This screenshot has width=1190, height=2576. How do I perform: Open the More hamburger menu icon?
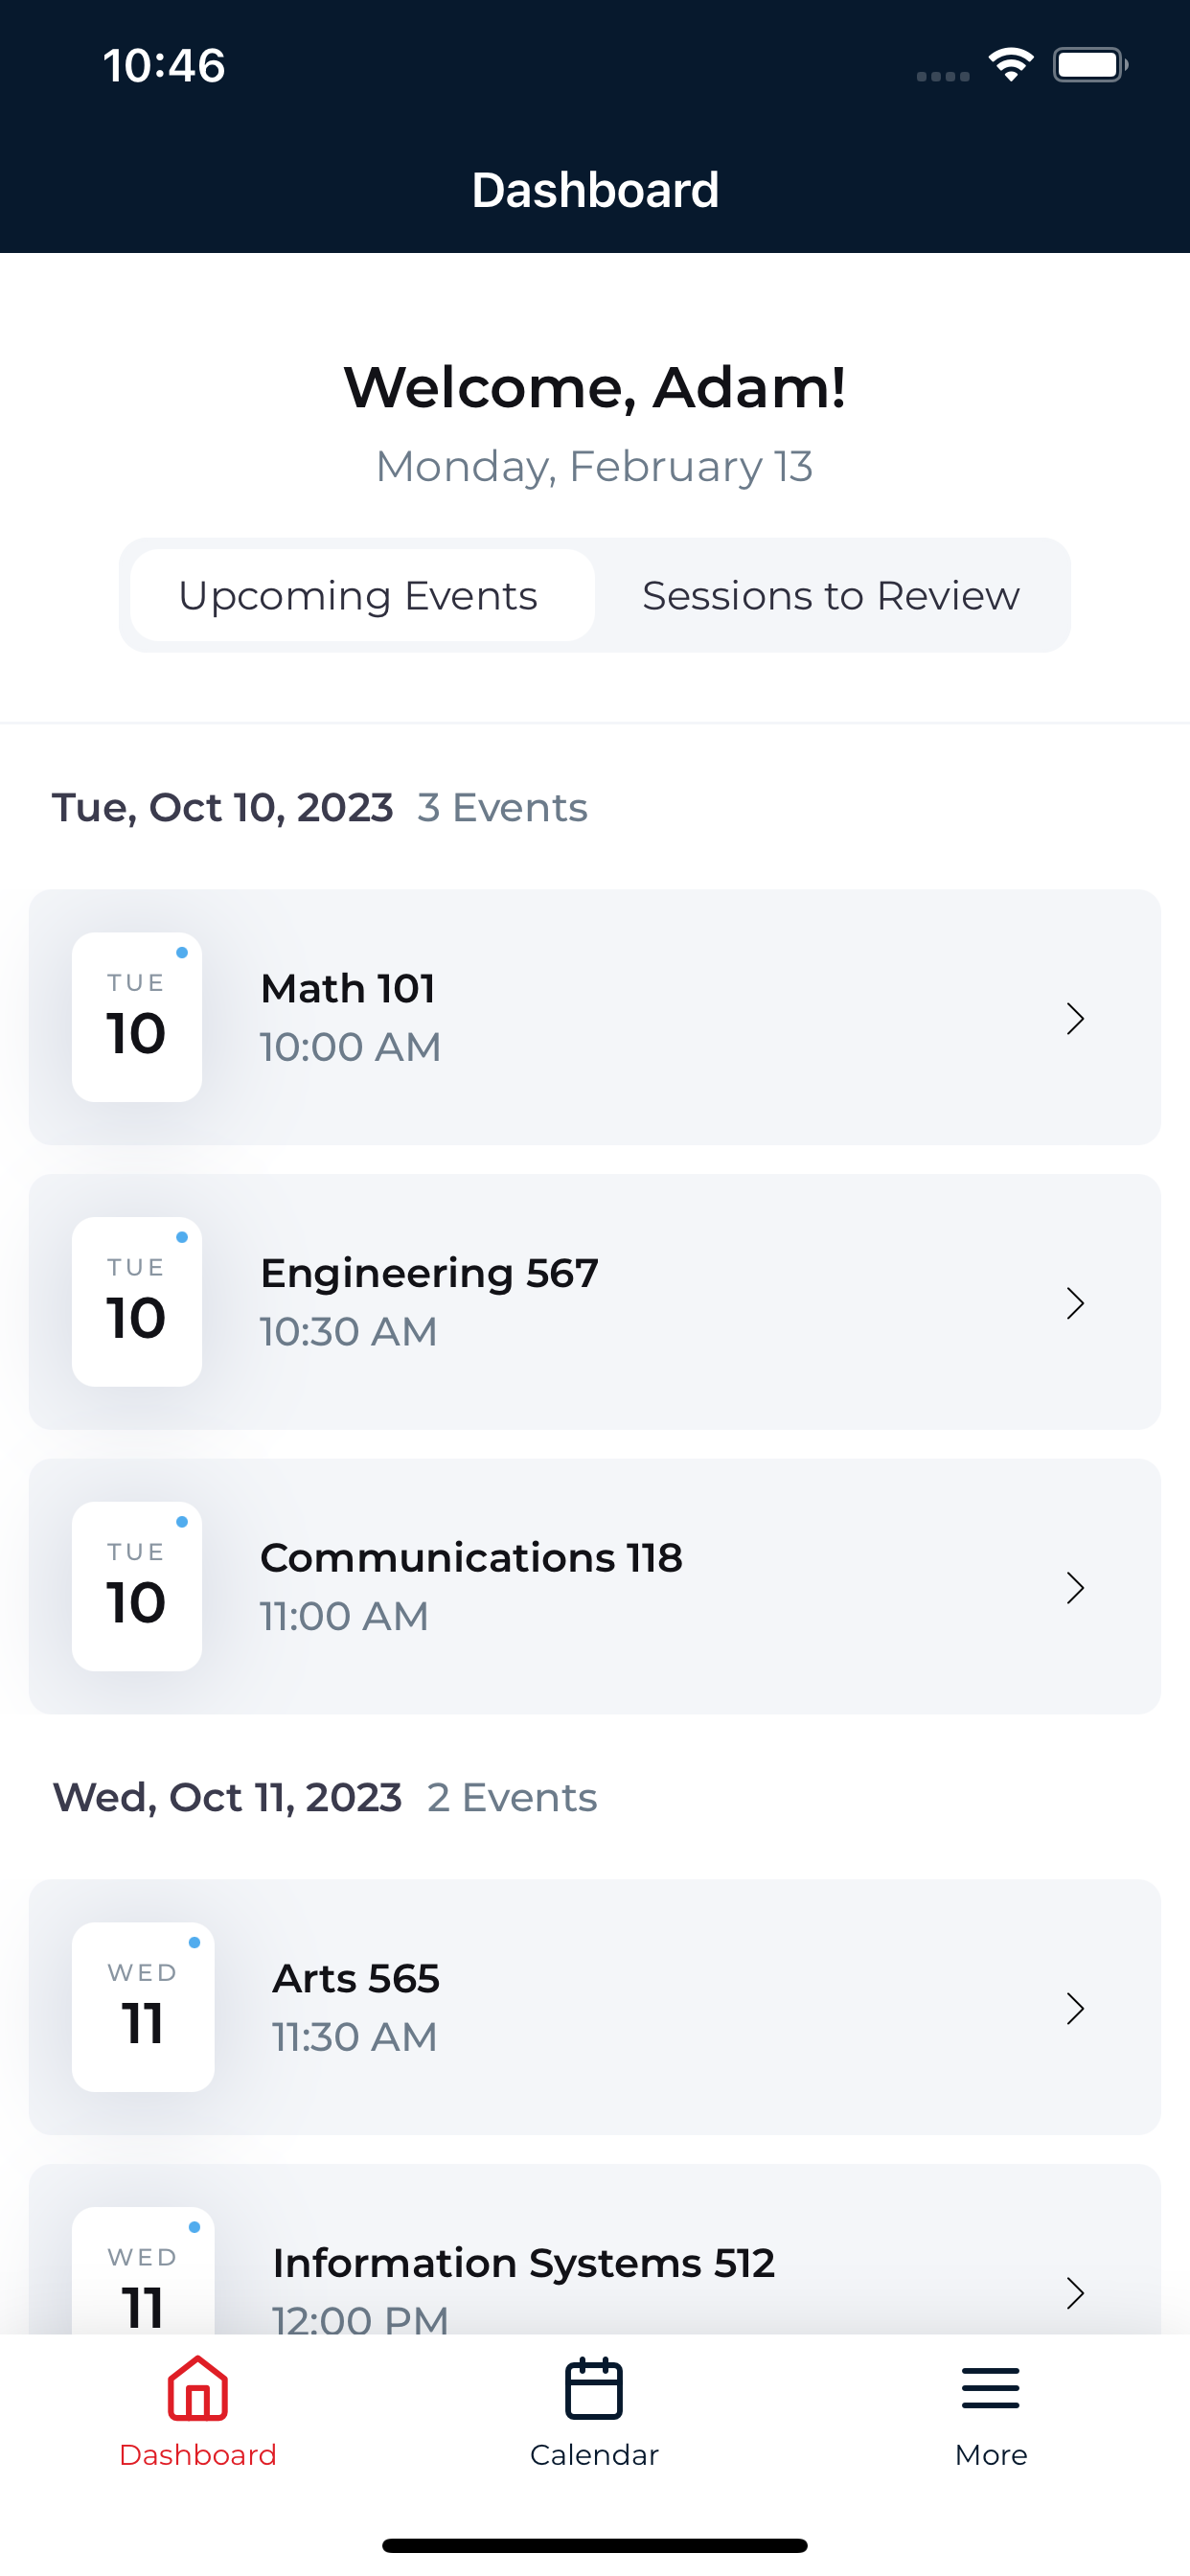(x=990, y=2388)
